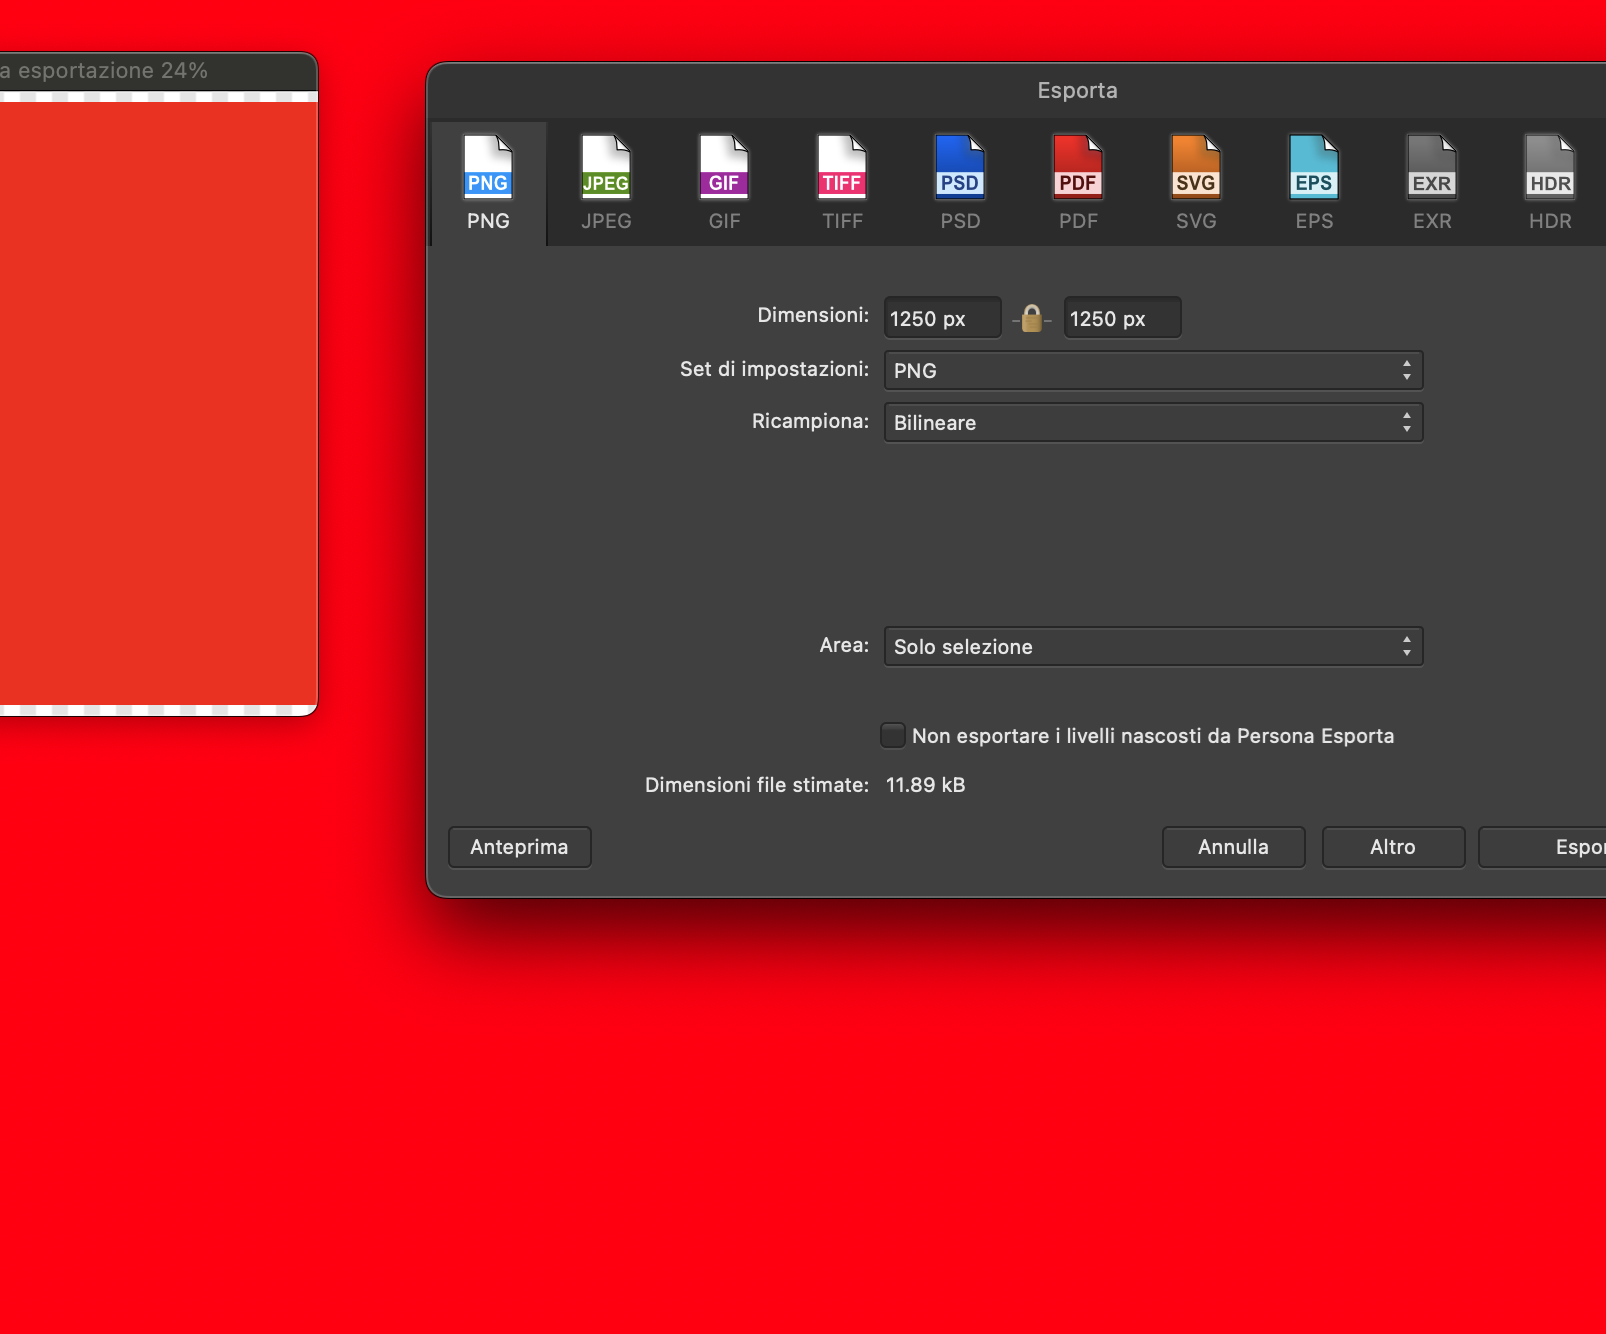Select the HDR format icon
The image size is (1606, 1334).
point(1549,180)
